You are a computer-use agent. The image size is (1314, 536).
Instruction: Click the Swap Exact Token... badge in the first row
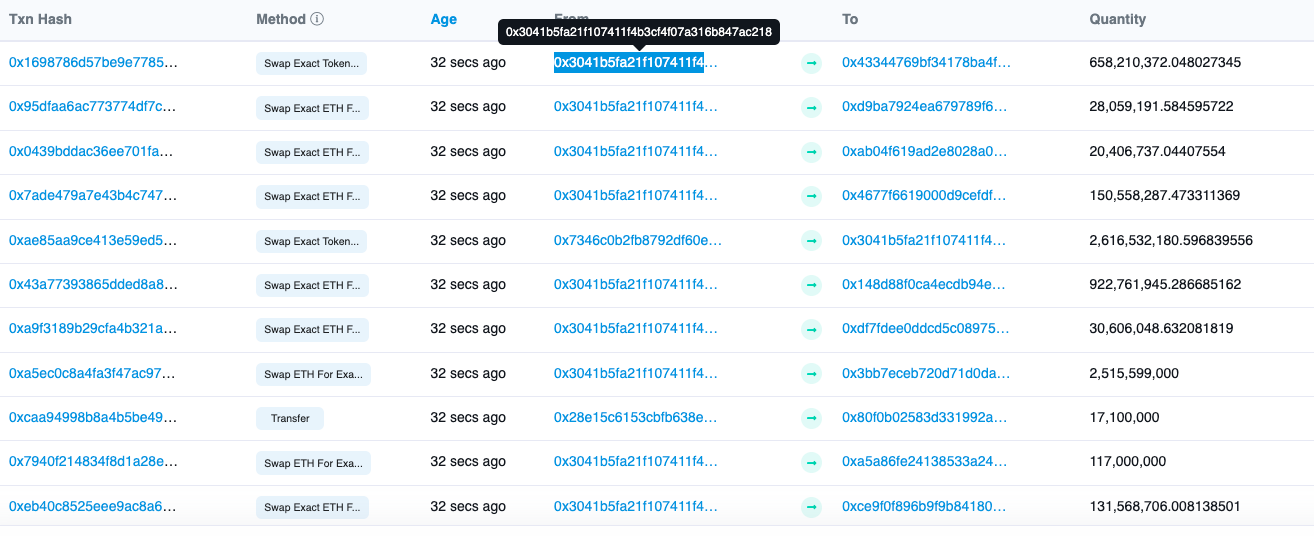(x=312, y=63)
